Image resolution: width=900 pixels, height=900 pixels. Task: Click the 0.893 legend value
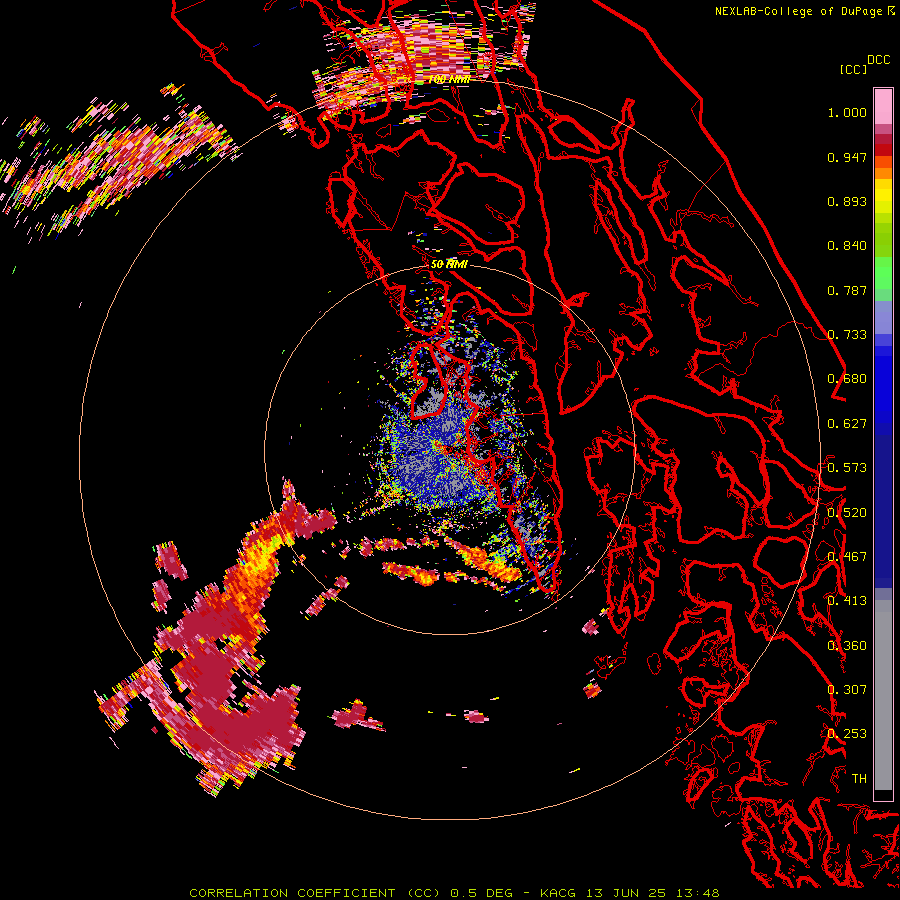click(x=847, y=201)
